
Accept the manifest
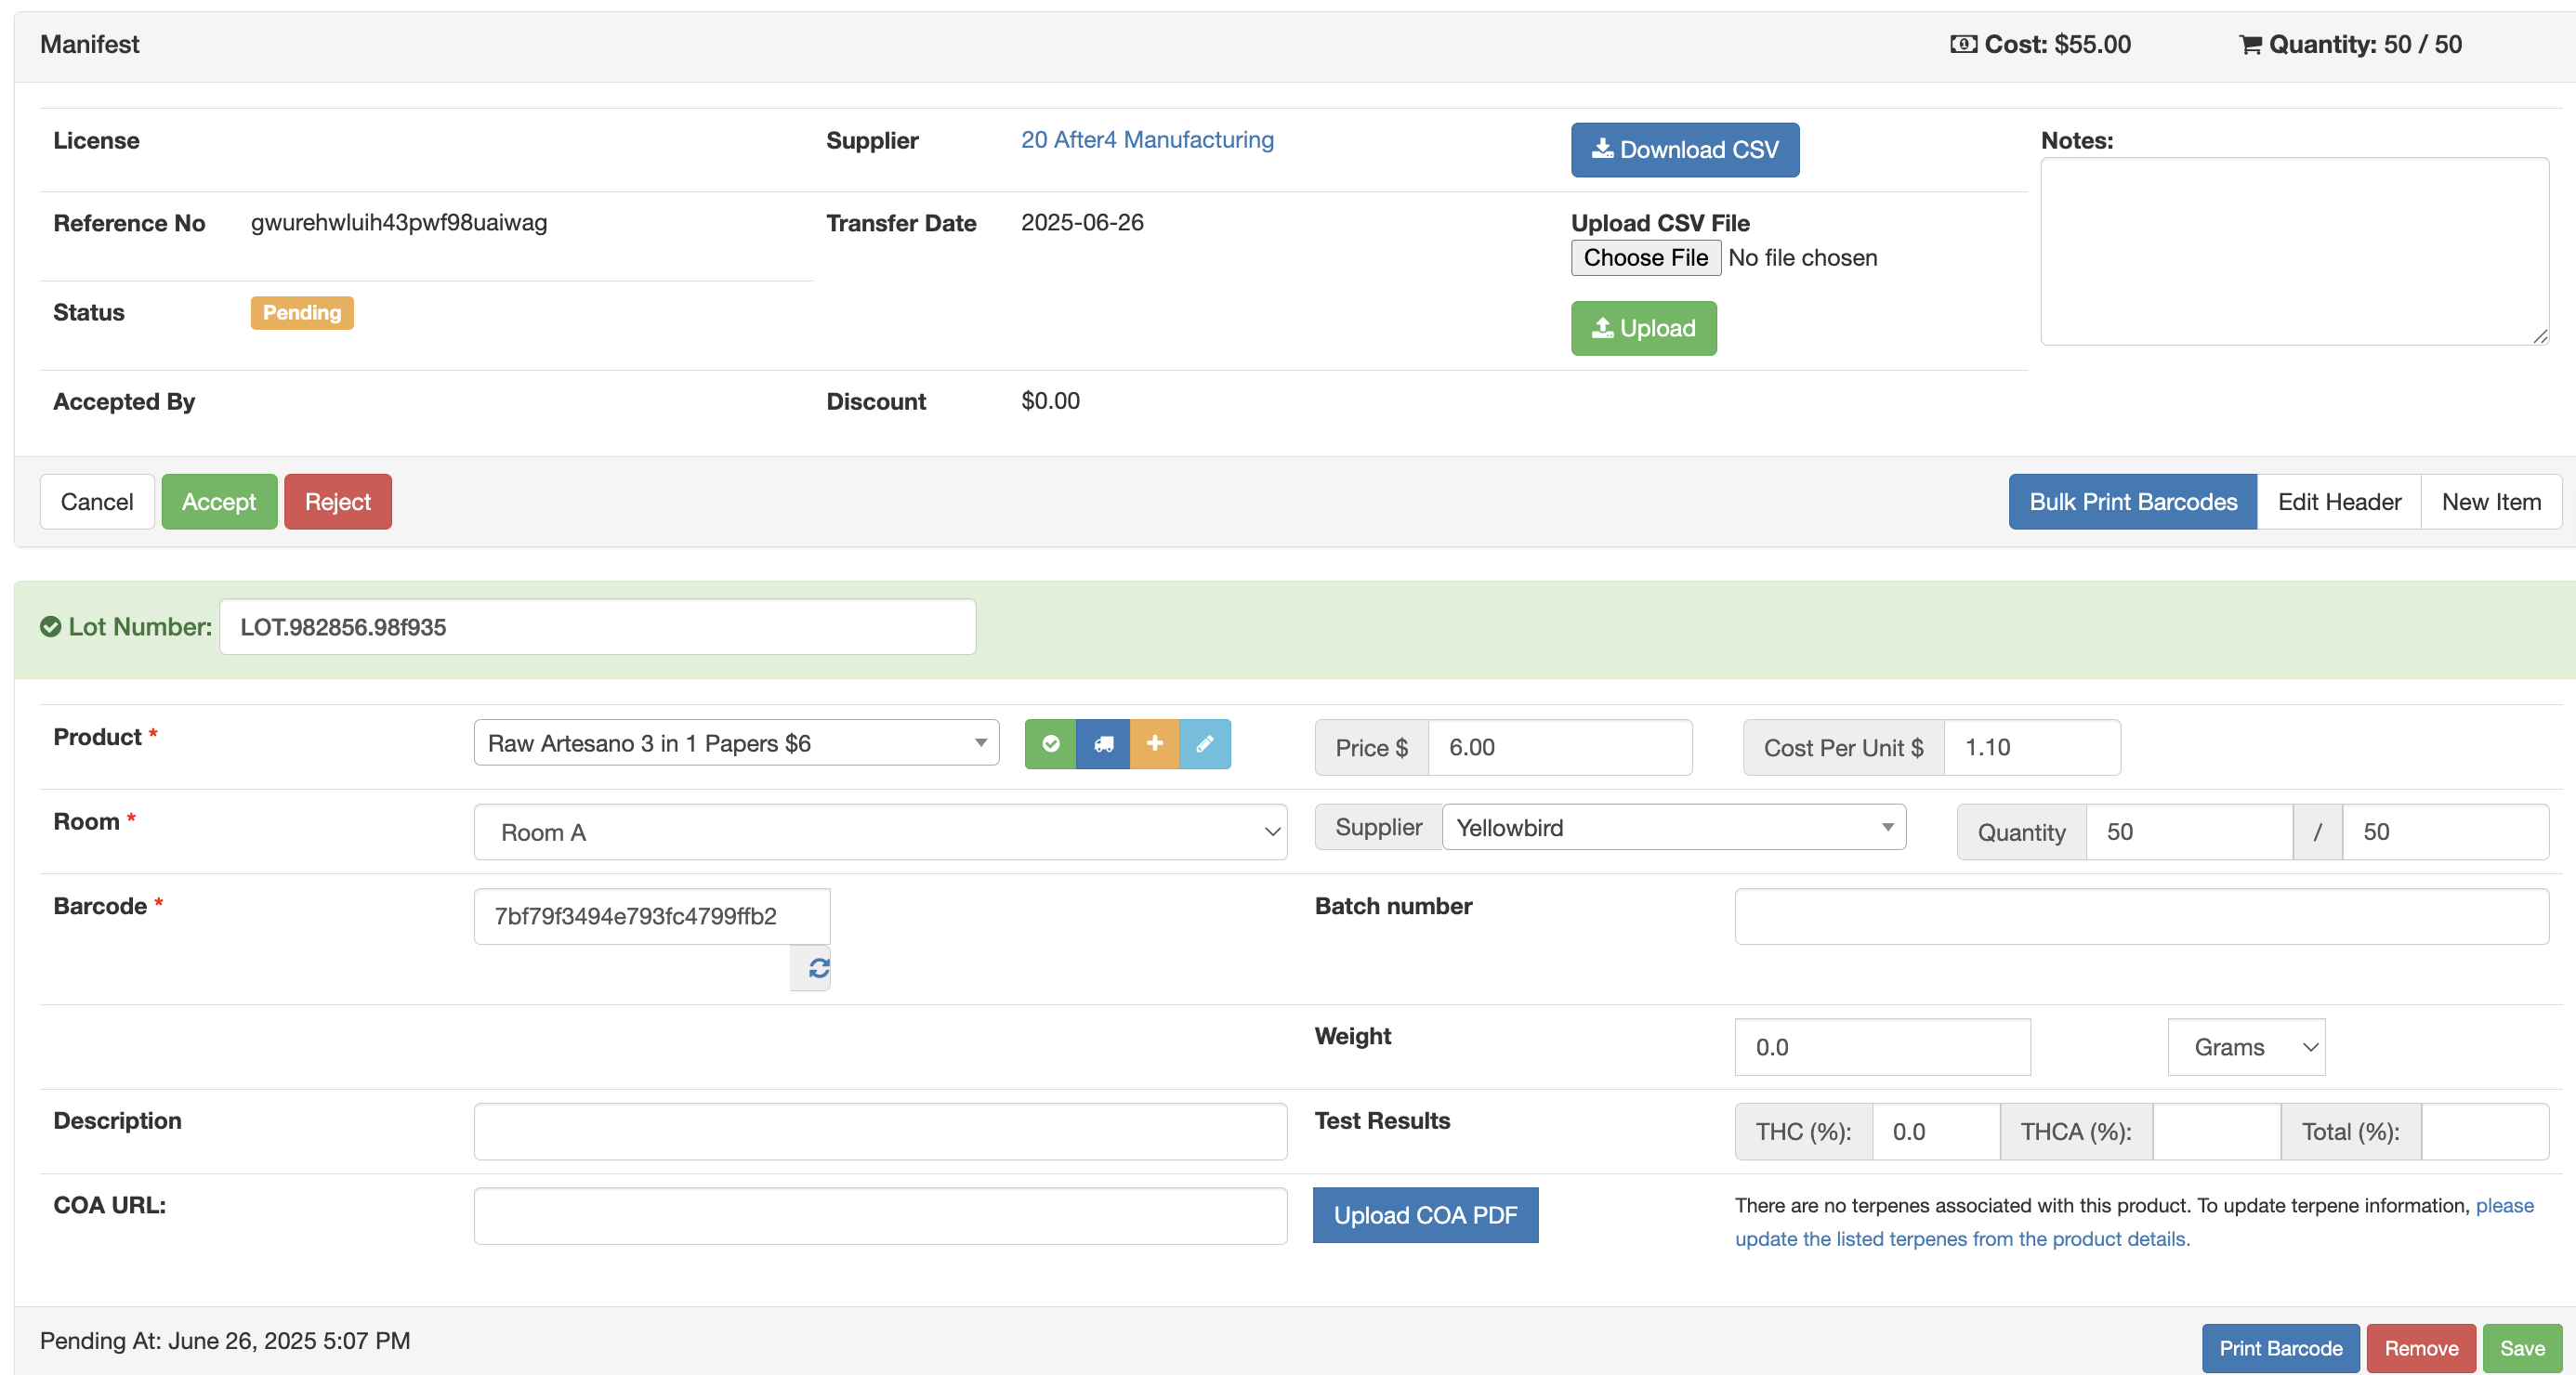pos(219,502)
